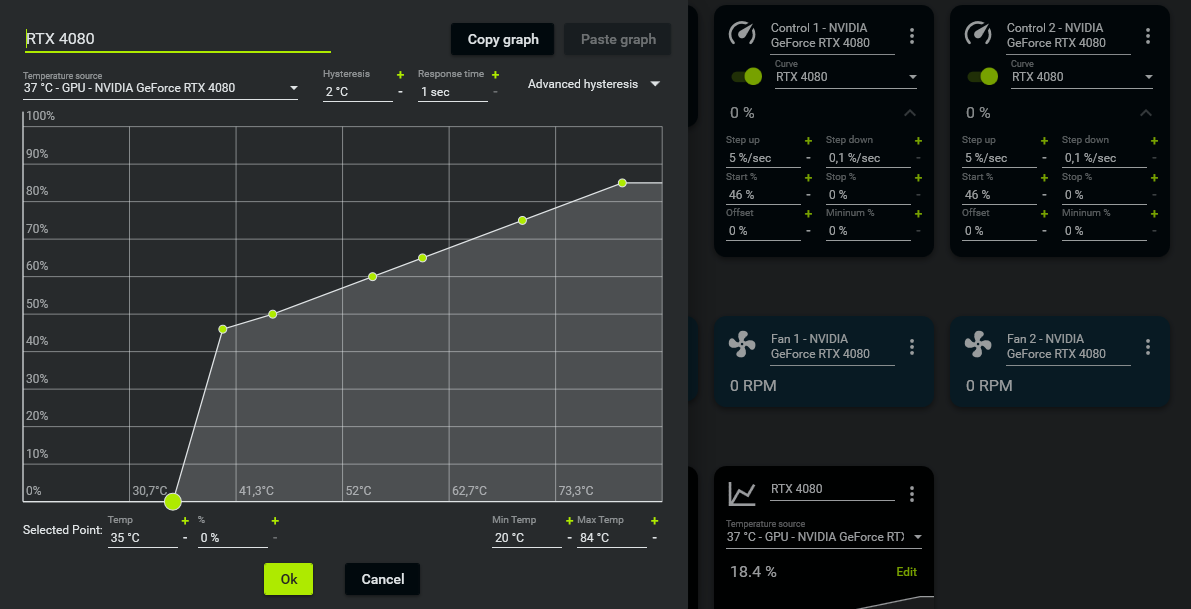Open RTX 4080 curve card's three-dot menu

pyautogui.click(x=911, y=494)
